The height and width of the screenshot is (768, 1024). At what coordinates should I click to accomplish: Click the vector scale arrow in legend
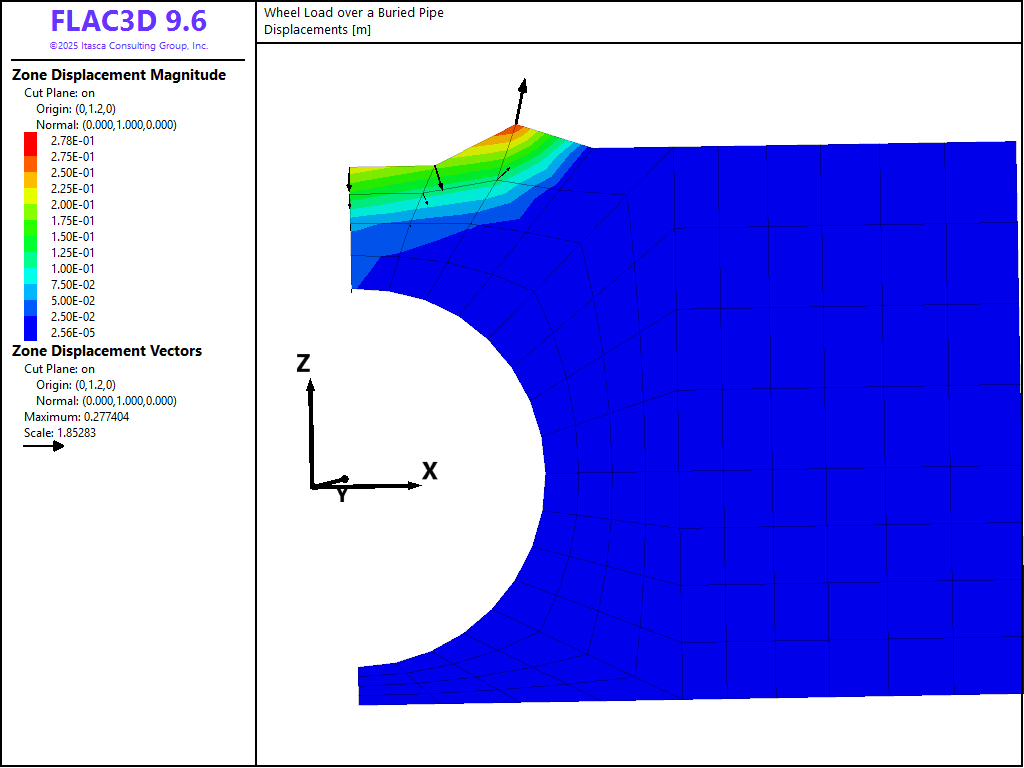coord(44,446)
